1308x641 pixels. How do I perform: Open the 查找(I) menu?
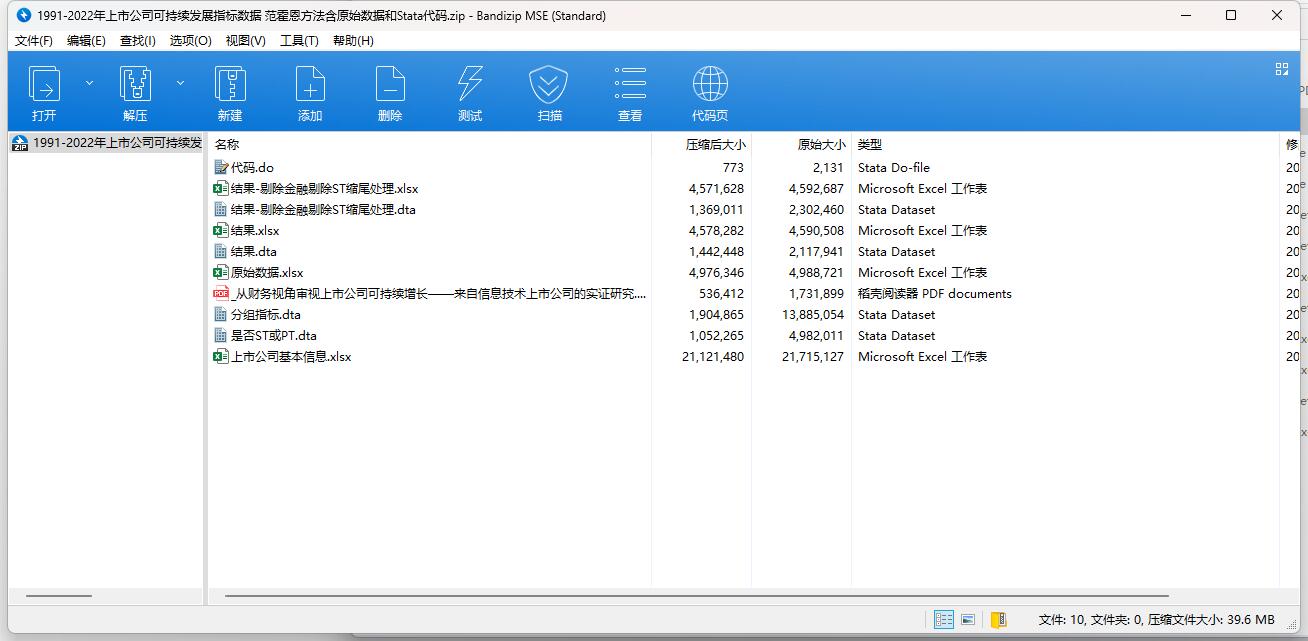point(138,41)
